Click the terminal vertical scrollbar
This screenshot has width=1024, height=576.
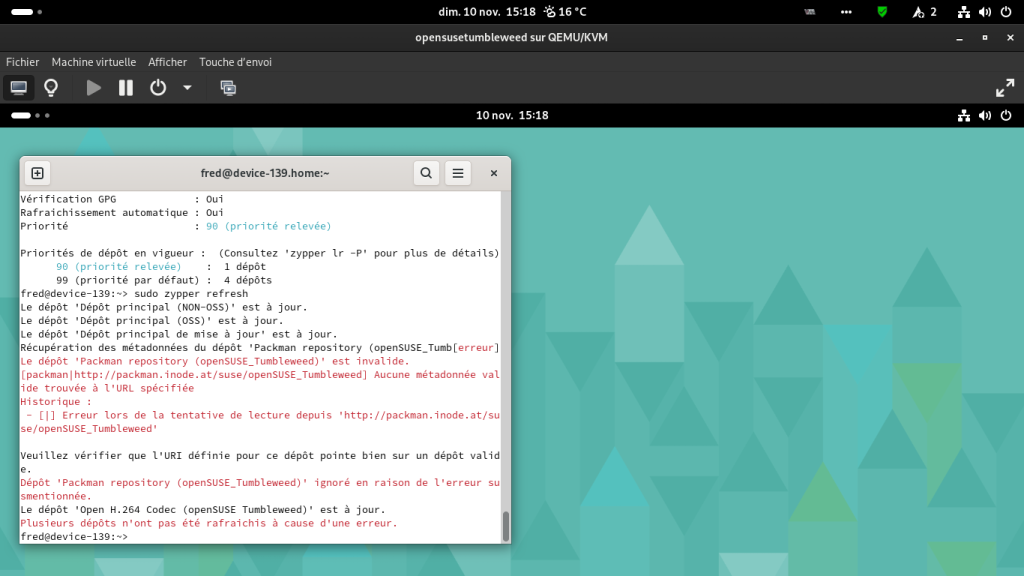point(505,526)
